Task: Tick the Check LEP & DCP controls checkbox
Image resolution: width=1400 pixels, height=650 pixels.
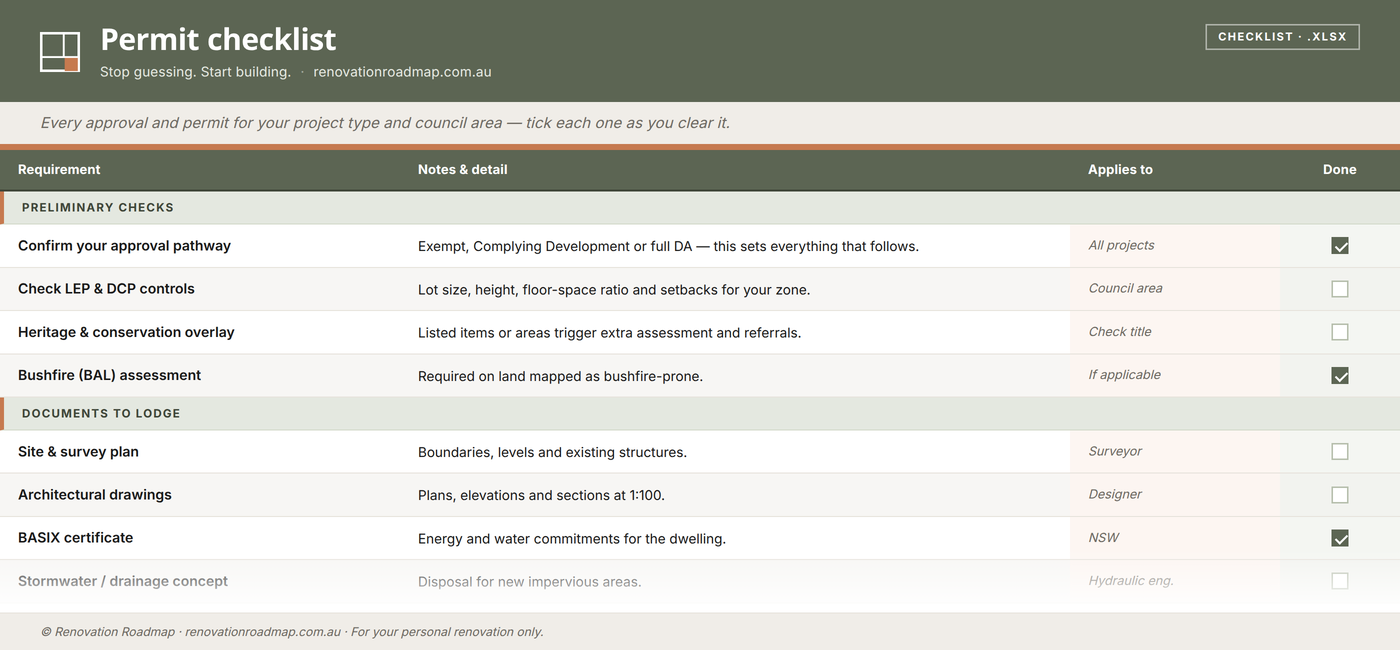Action: 1340,289
